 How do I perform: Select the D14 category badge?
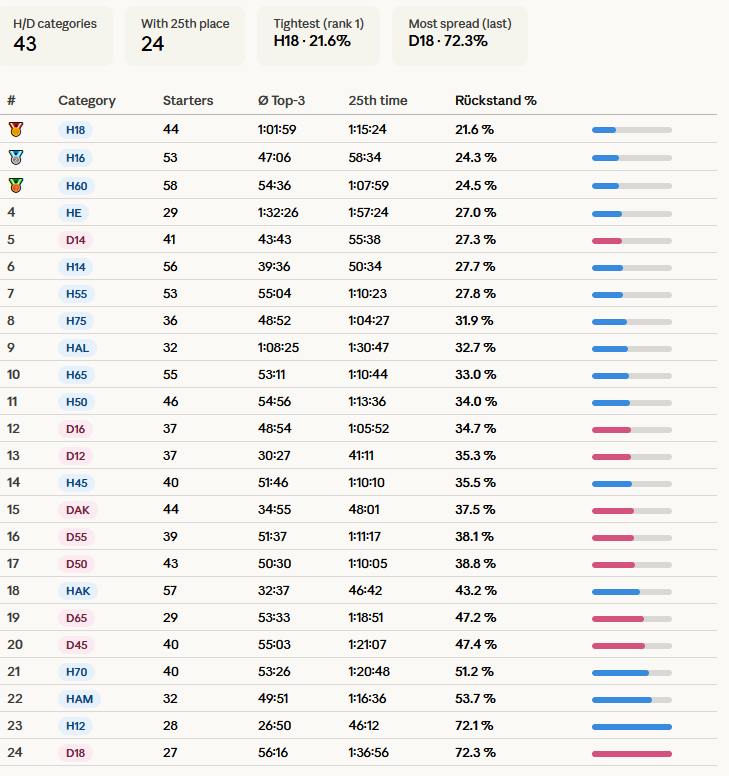[x=75, y=240]
